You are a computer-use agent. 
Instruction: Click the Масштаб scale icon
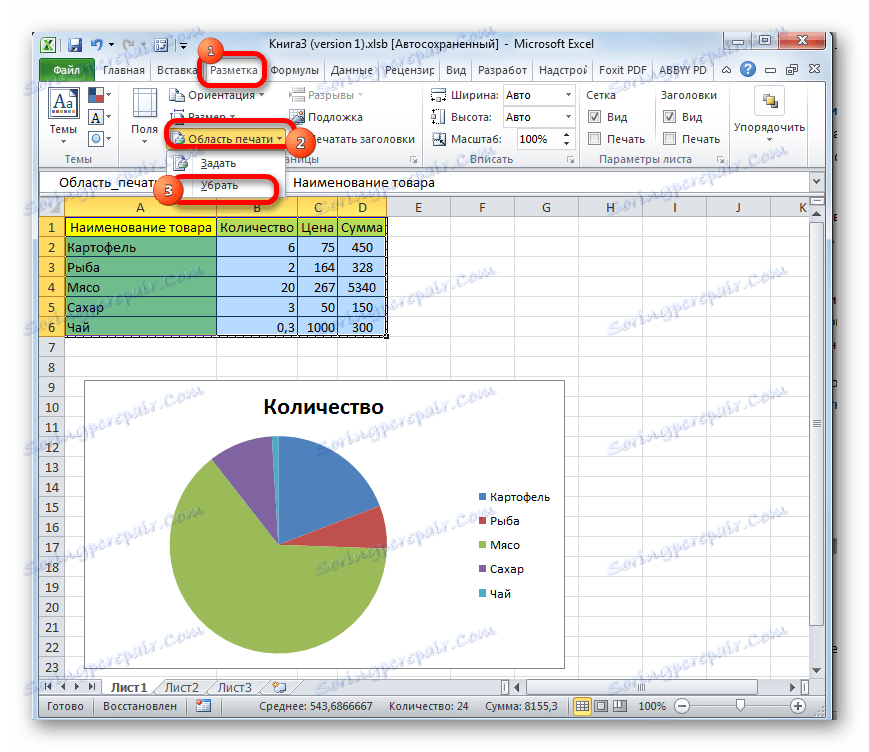click(x=438, y=139)
